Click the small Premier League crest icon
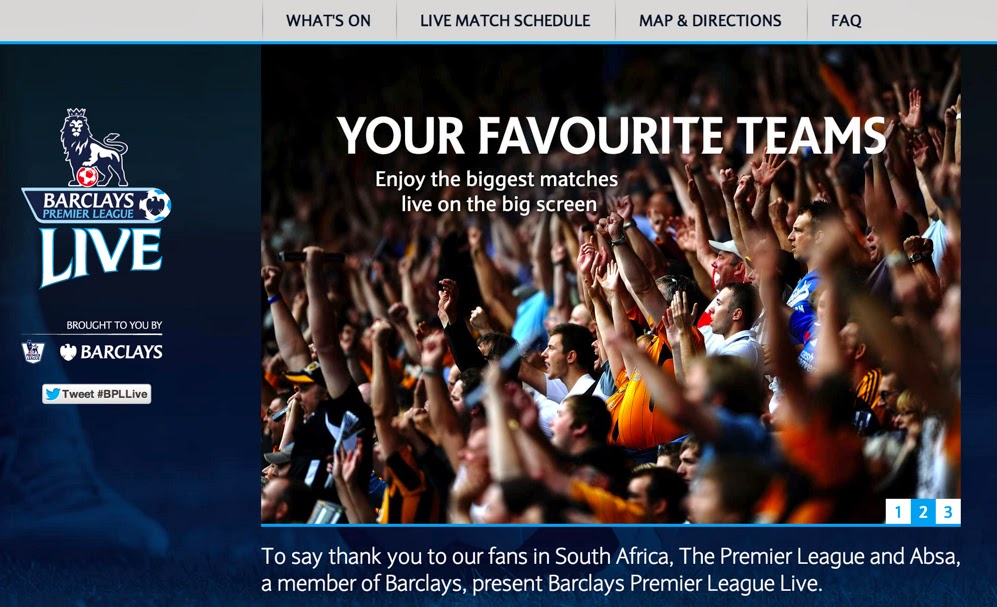Image resolution: width=997 pixels, height=607 pixels. (32, 351)
